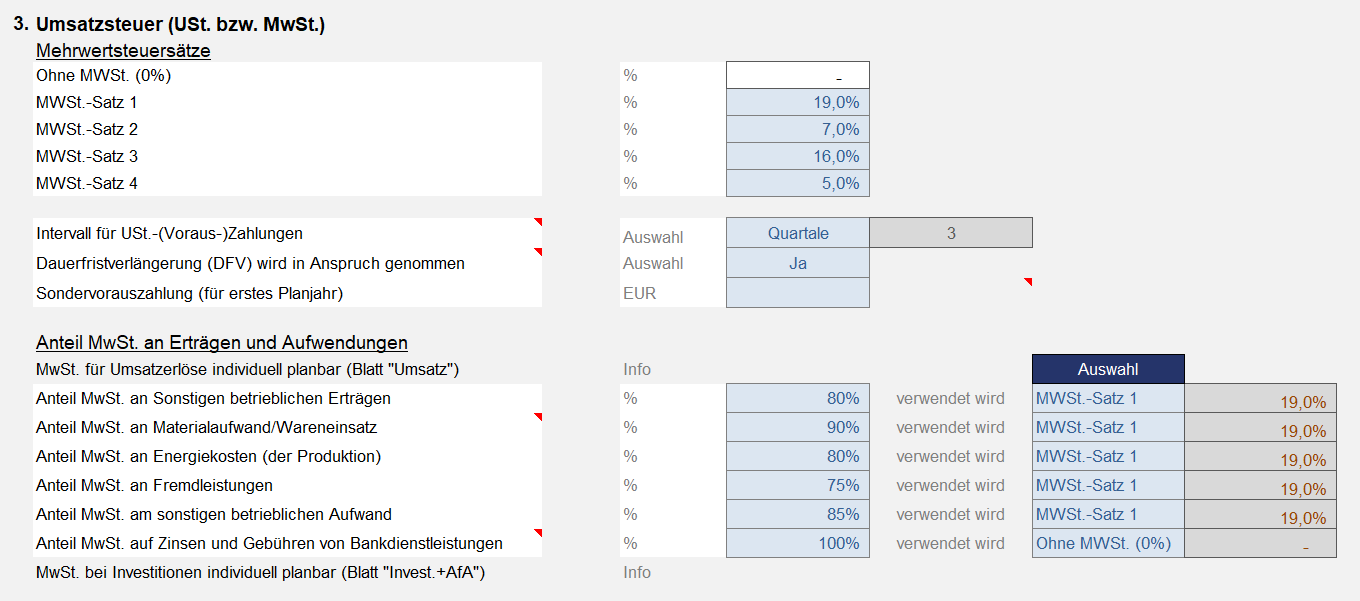Open the Quartale interval selection cell

(x=798, y=233)
